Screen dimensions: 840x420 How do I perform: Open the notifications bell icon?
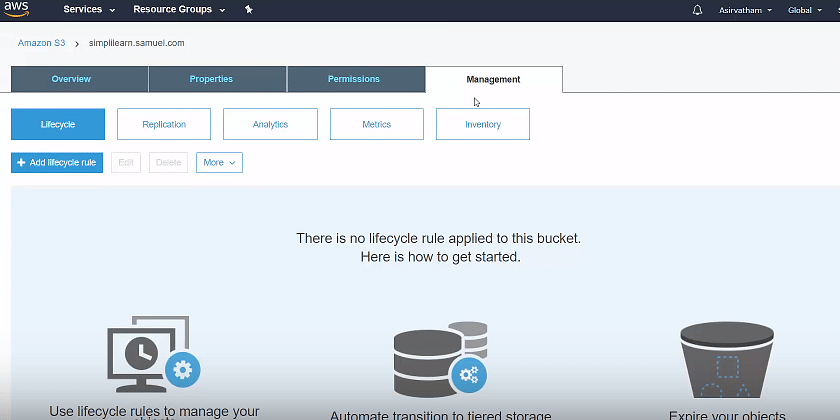(697, 10)
